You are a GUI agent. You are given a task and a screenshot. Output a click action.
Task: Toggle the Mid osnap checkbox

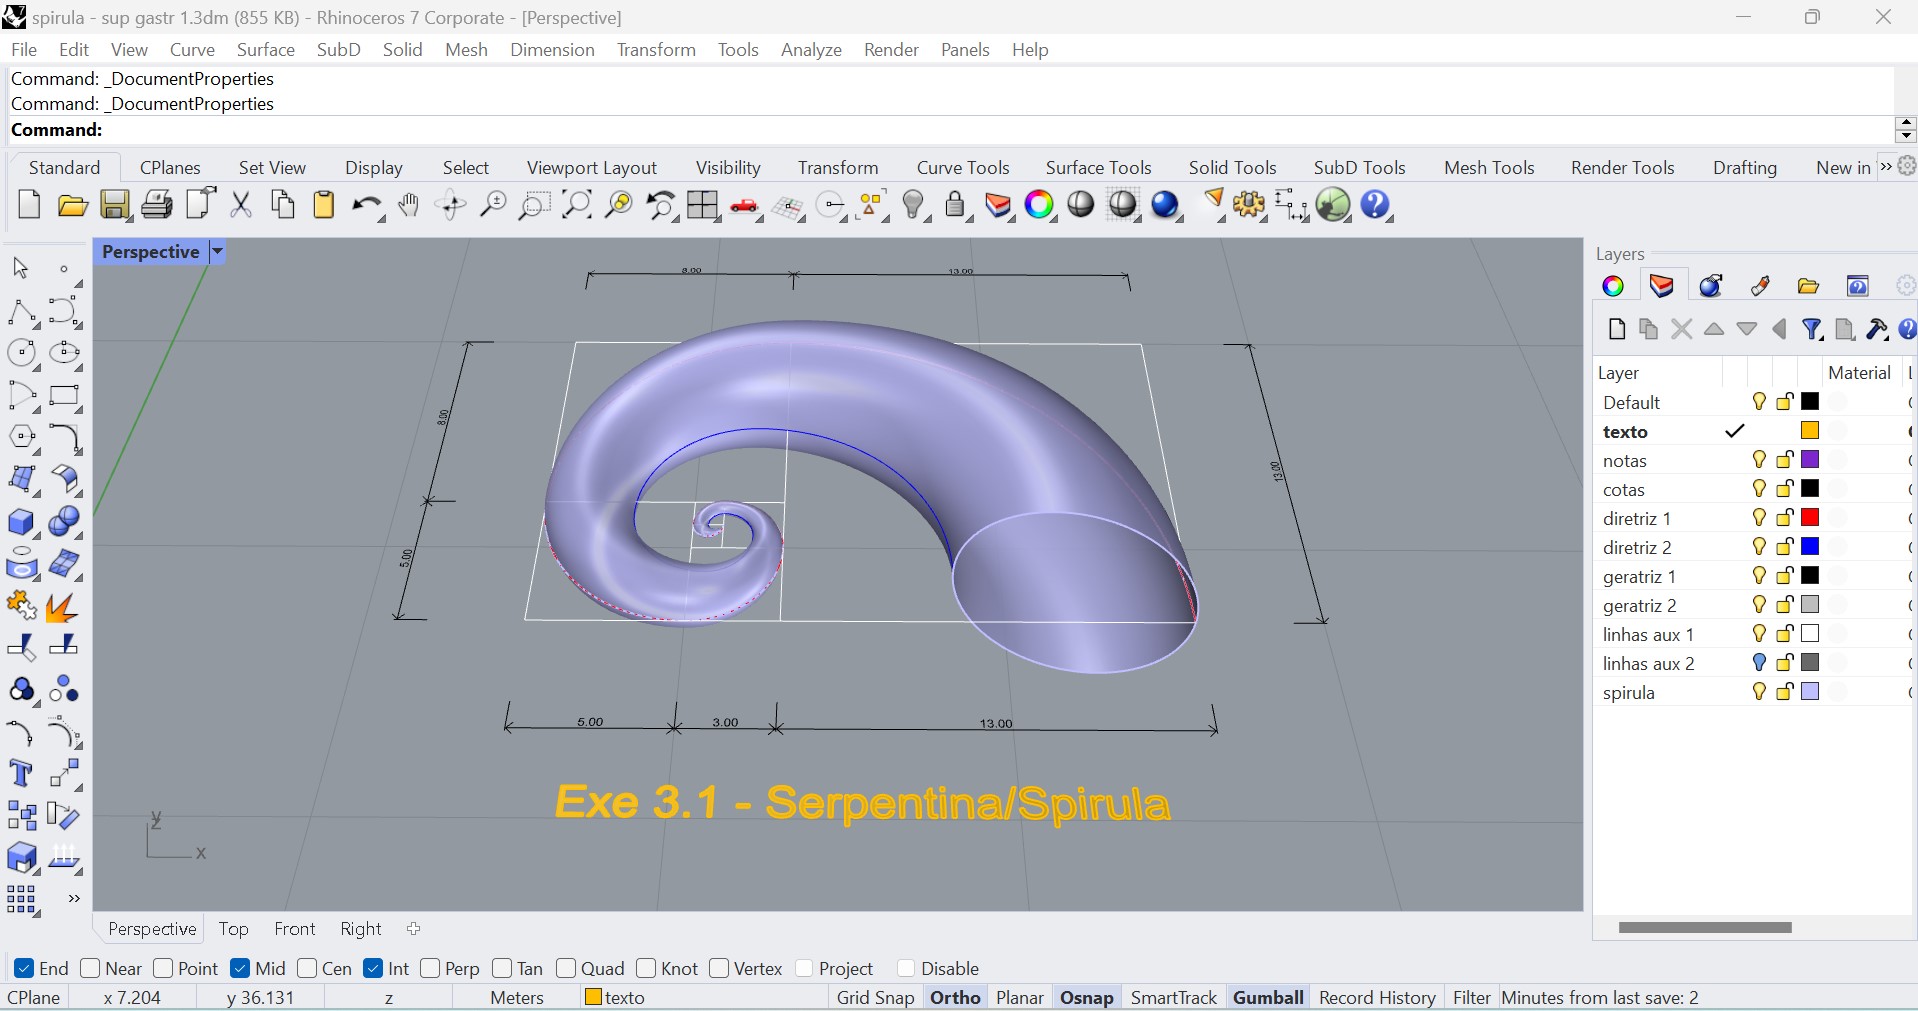[240, 968]
